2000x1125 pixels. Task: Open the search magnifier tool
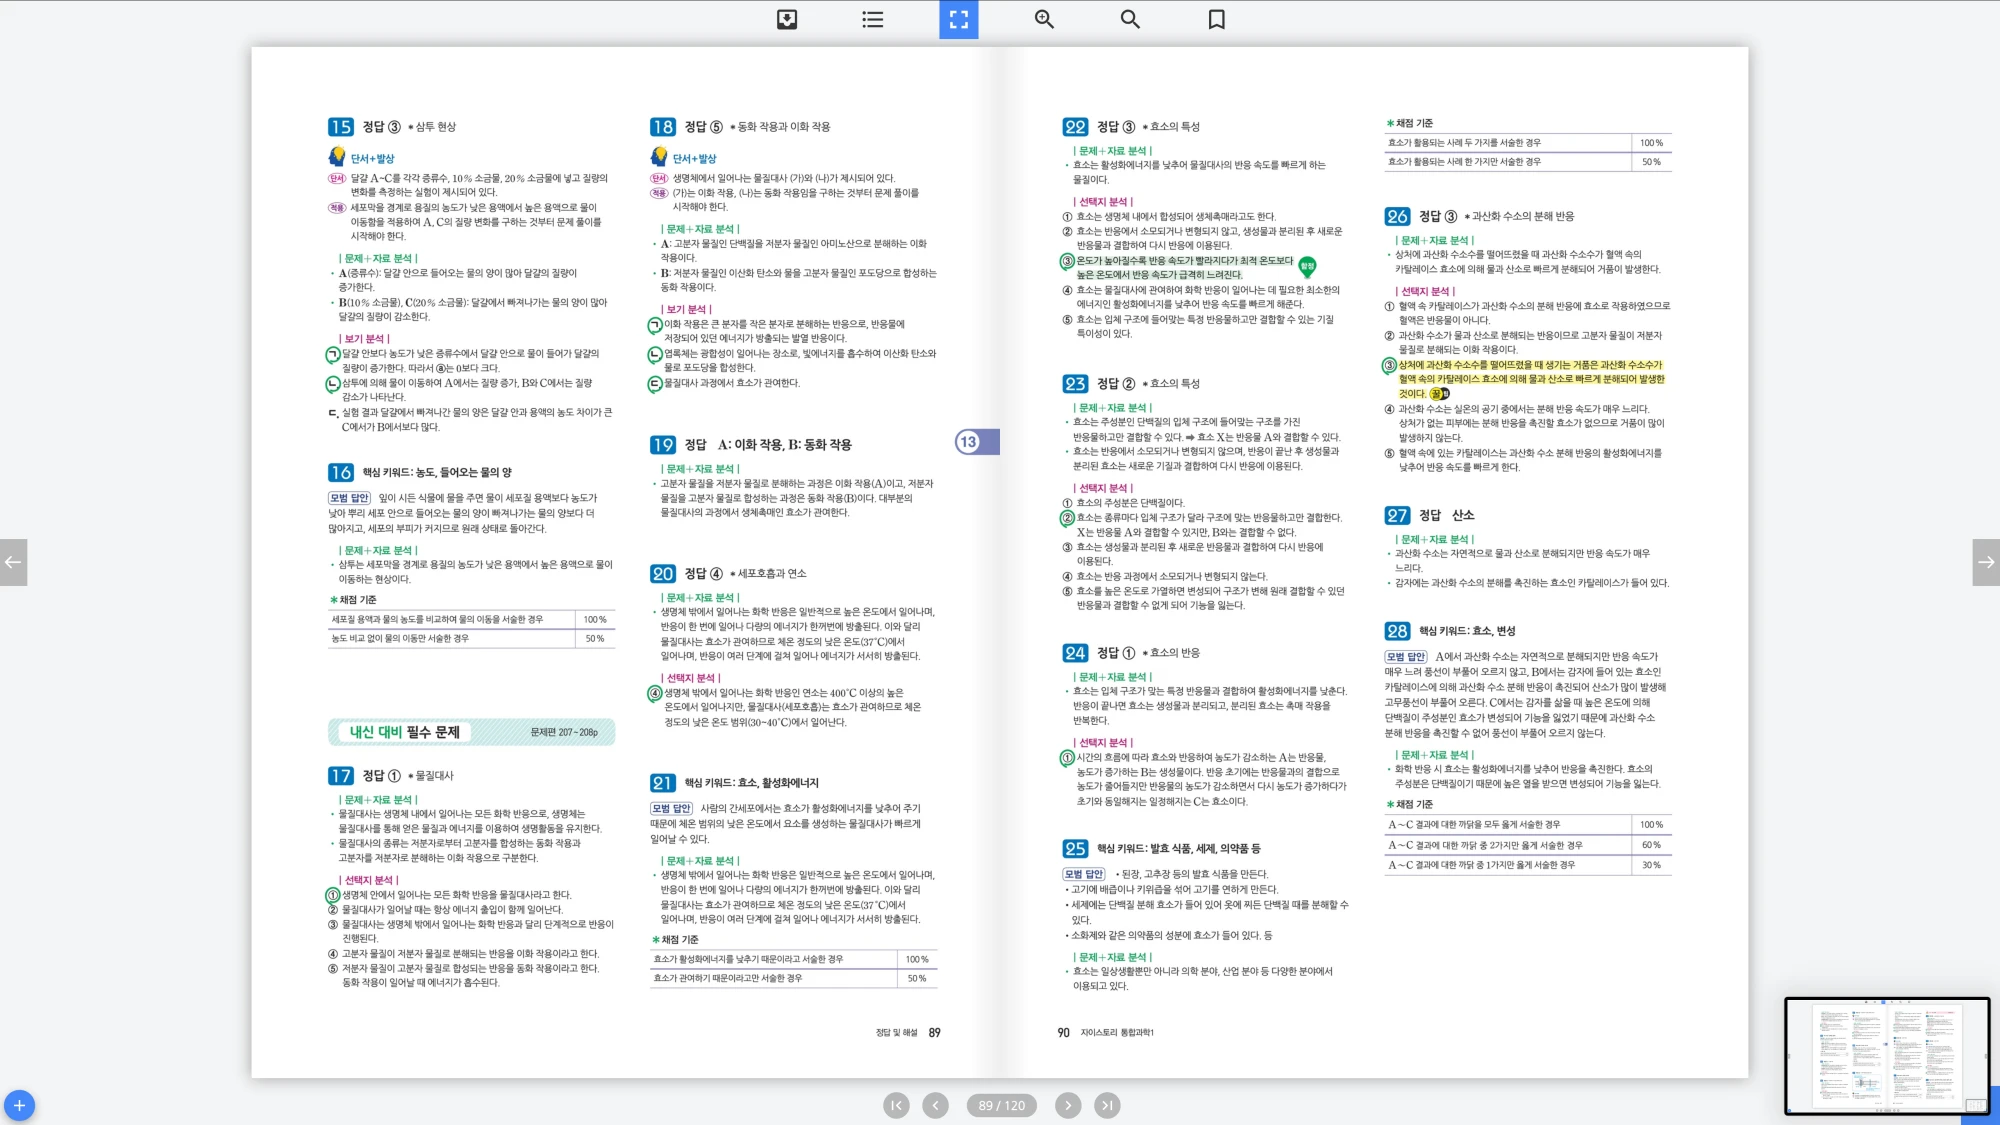(x=1130, y=19)
